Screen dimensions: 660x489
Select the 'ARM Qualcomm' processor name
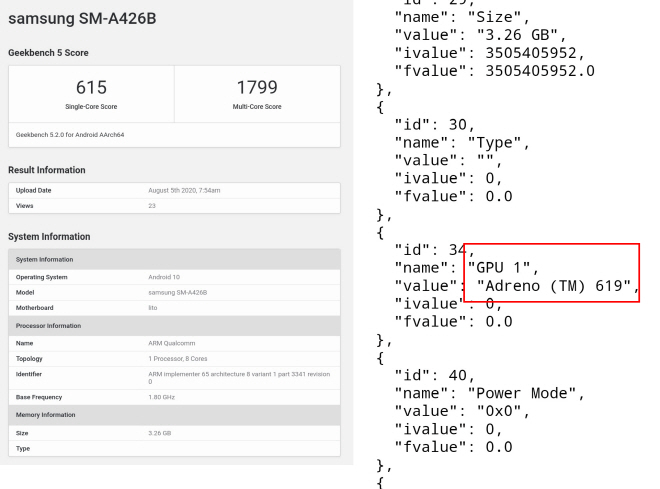171,343
